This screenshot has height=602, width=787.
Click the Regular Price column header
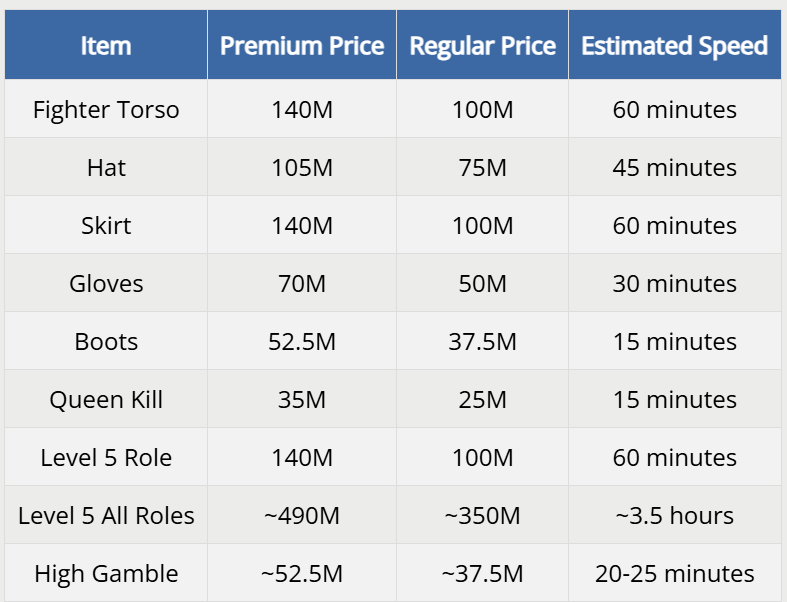tap(482, 46)
